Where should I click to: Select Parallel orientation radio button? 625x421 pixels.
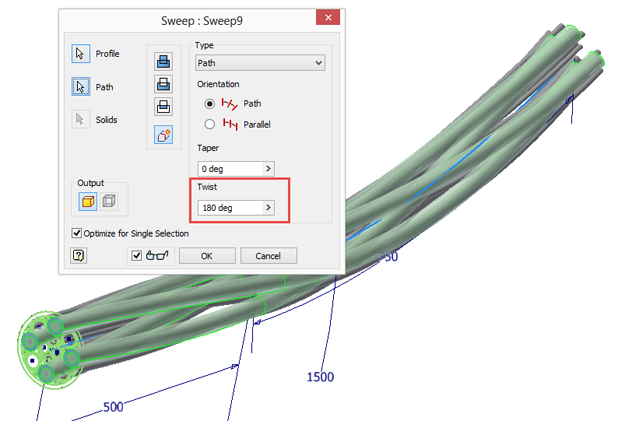tap(210, 124)
